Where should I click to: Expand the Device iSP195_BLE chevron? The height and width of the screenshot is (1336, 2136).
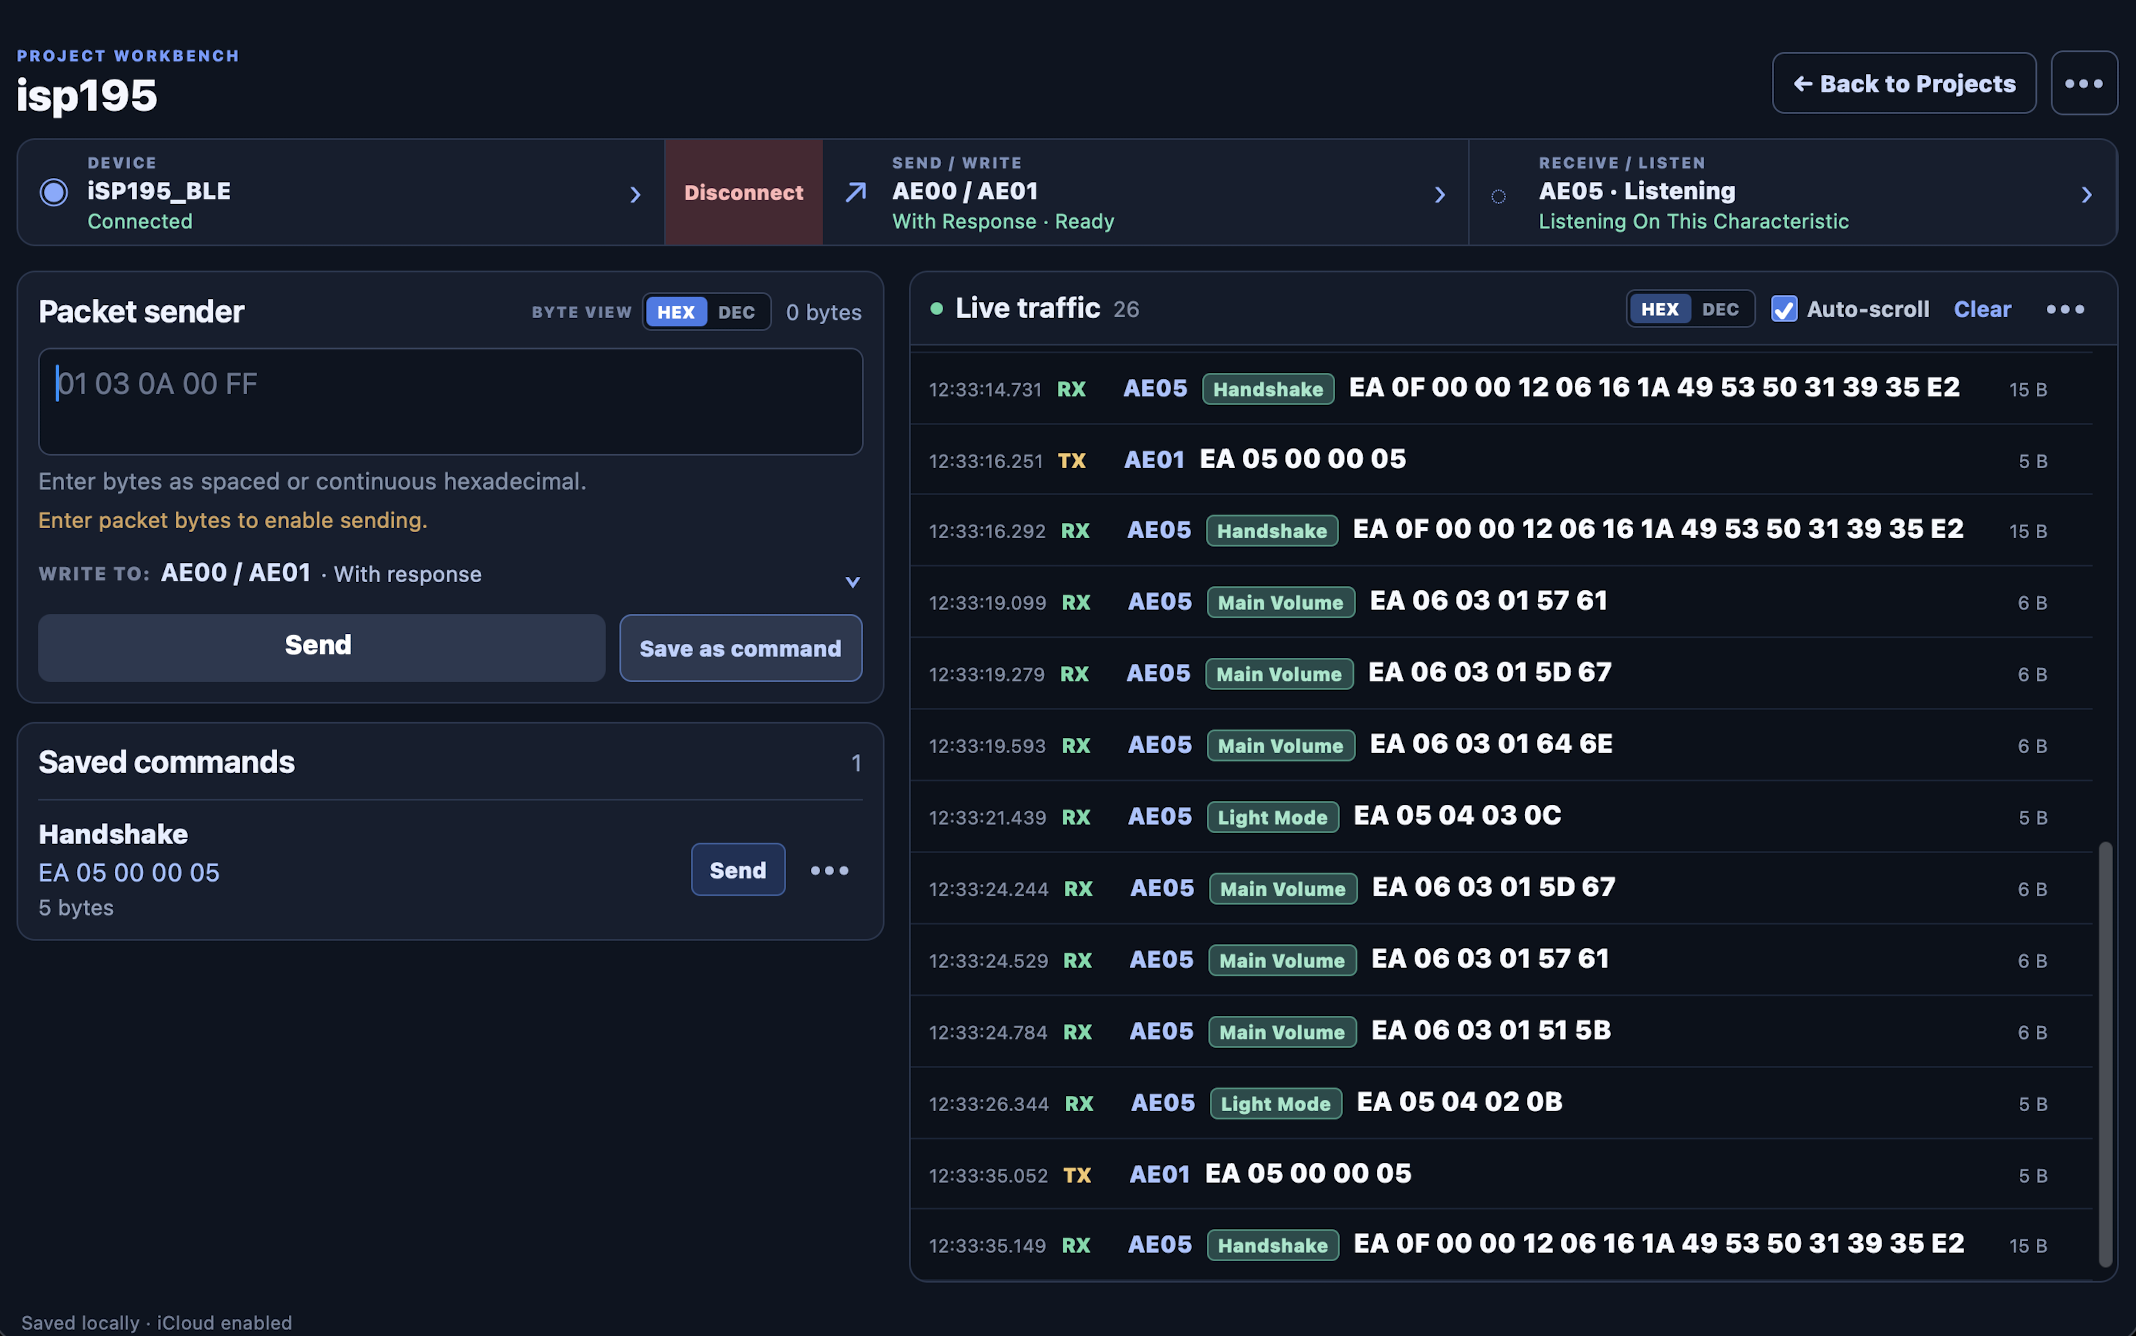click(635, 194)
